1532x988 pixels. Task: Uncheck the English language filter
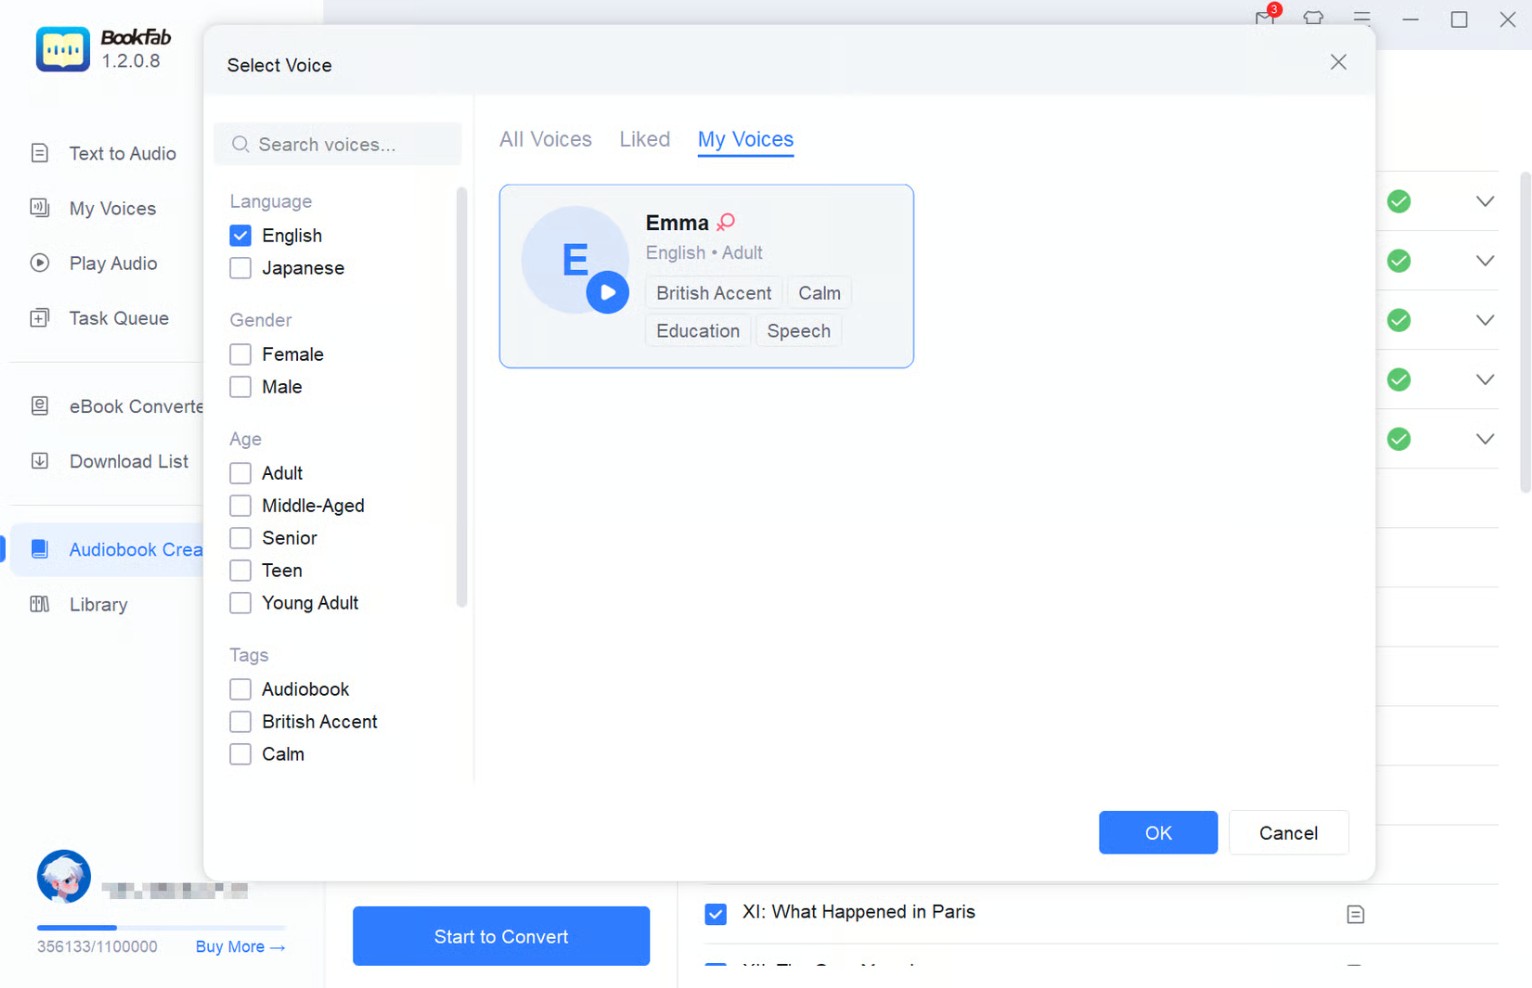click(240, 236)
